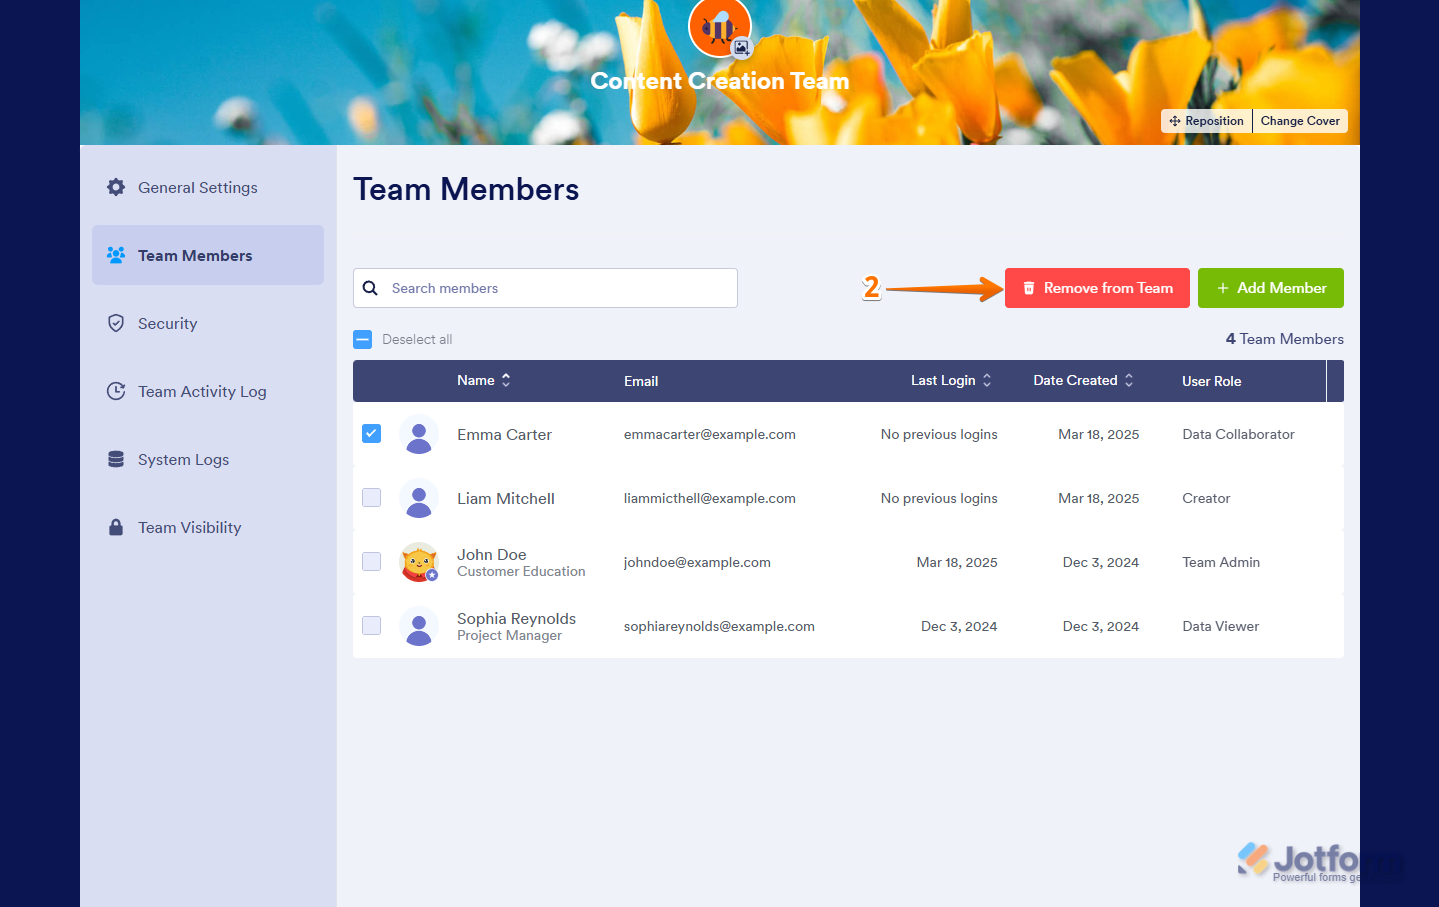Viewport: 1439px width, 907px height.
Task: Click the Team Activity Log clock icon
Action: tap(116, 391)
